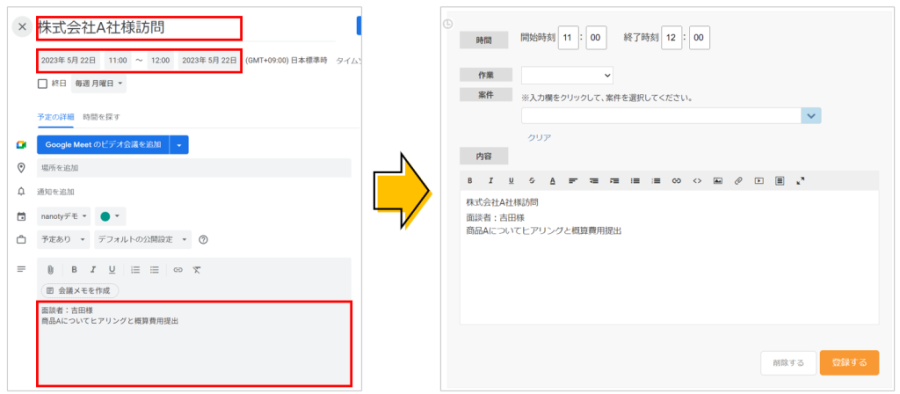This screenshot has height=394, width=900.
Task: Click the 開始時刻 minute field
Action: click(596, 38)
